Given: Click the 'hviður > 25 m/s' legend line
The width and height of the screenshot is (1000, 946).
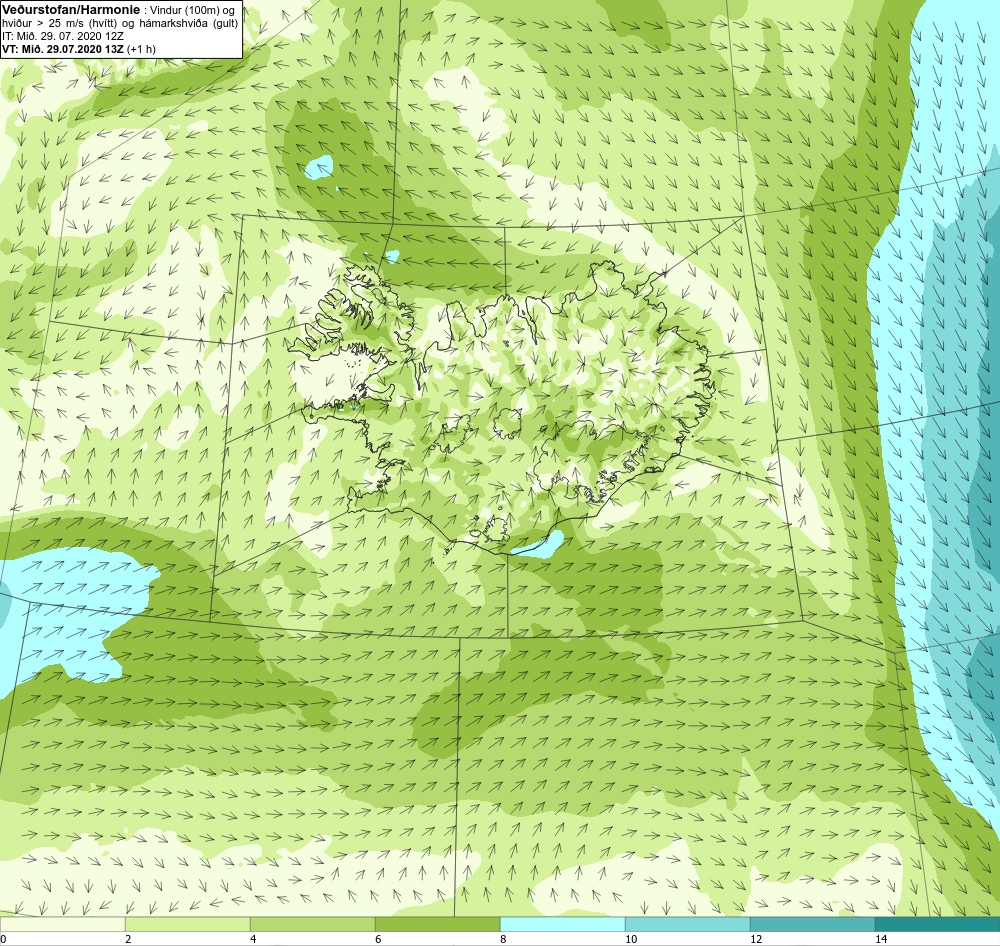Looking at the screenshot, I should (x=120, y=24).
